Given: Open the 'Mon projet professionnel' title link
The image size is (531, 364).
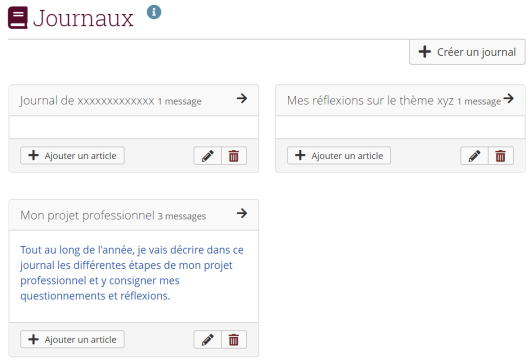Looking at the screenshot, I should point(87,215).
